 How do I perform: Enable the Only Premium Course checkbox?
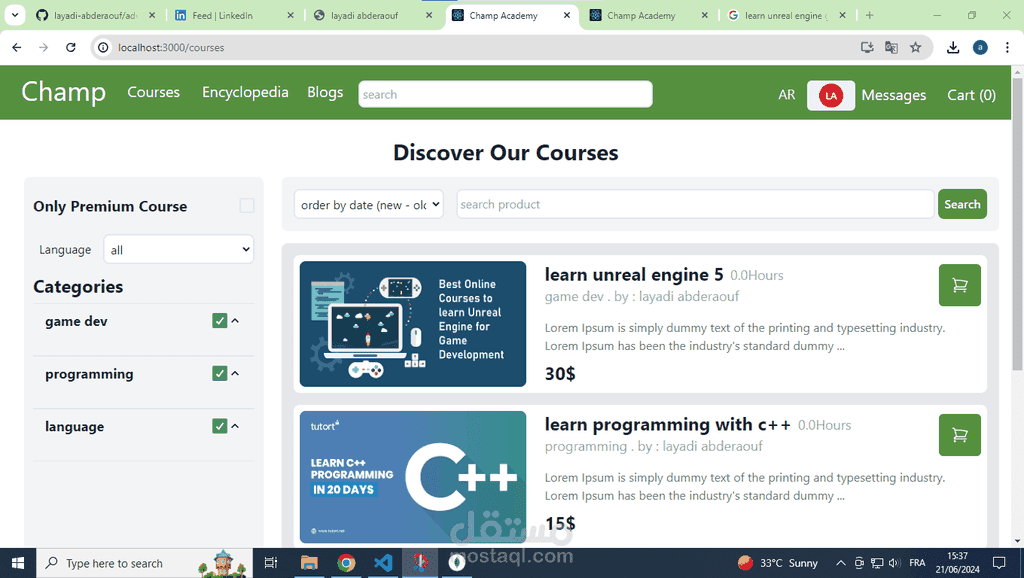[x=247, y=206]
